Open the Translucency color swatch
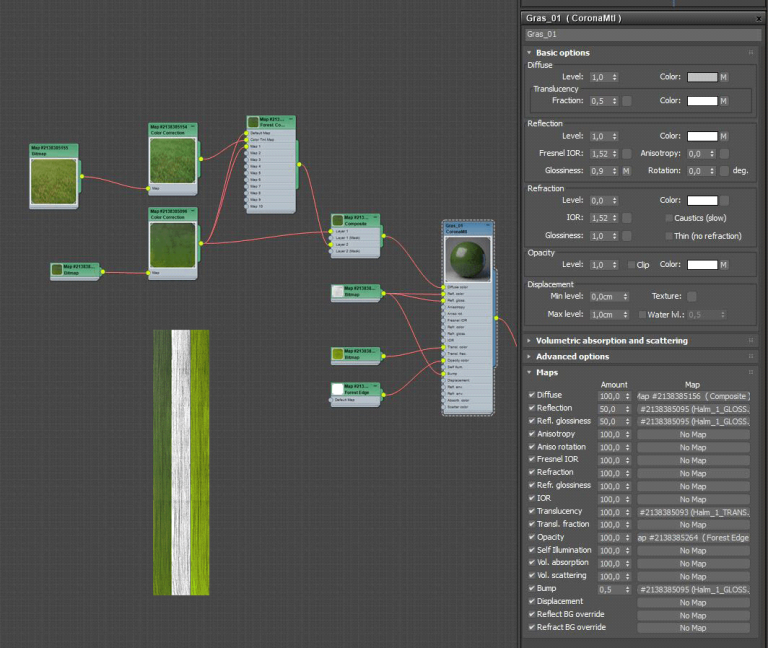Screen dimensions: 768x648 (702, 101)
